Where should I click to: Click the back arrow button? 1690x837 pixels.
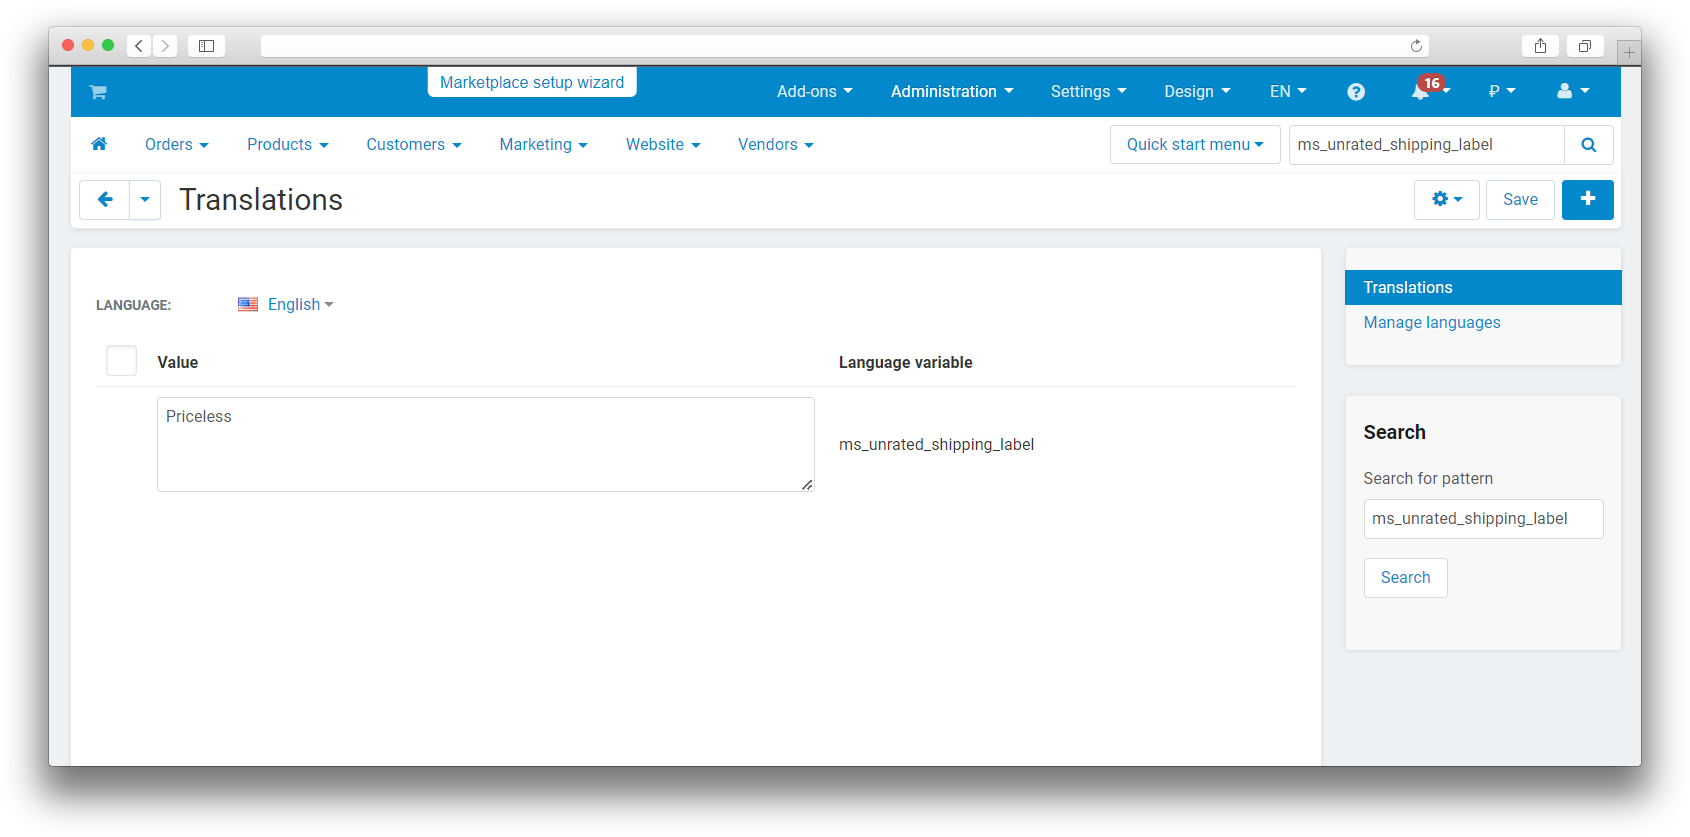(x=105, y=200)
